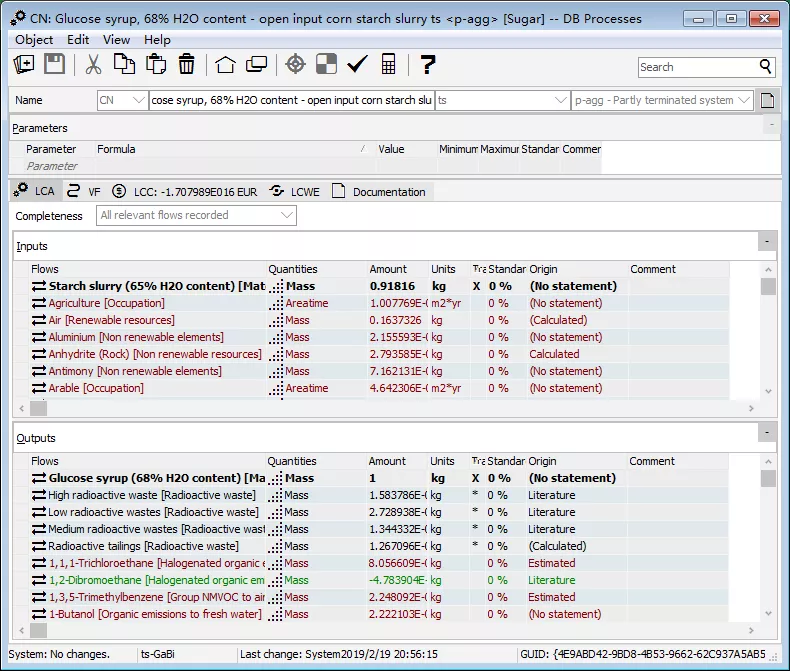Screen dimensions: 790x671
Task: Switch to the Documentation tab
Action: click(x=379, y=192)
